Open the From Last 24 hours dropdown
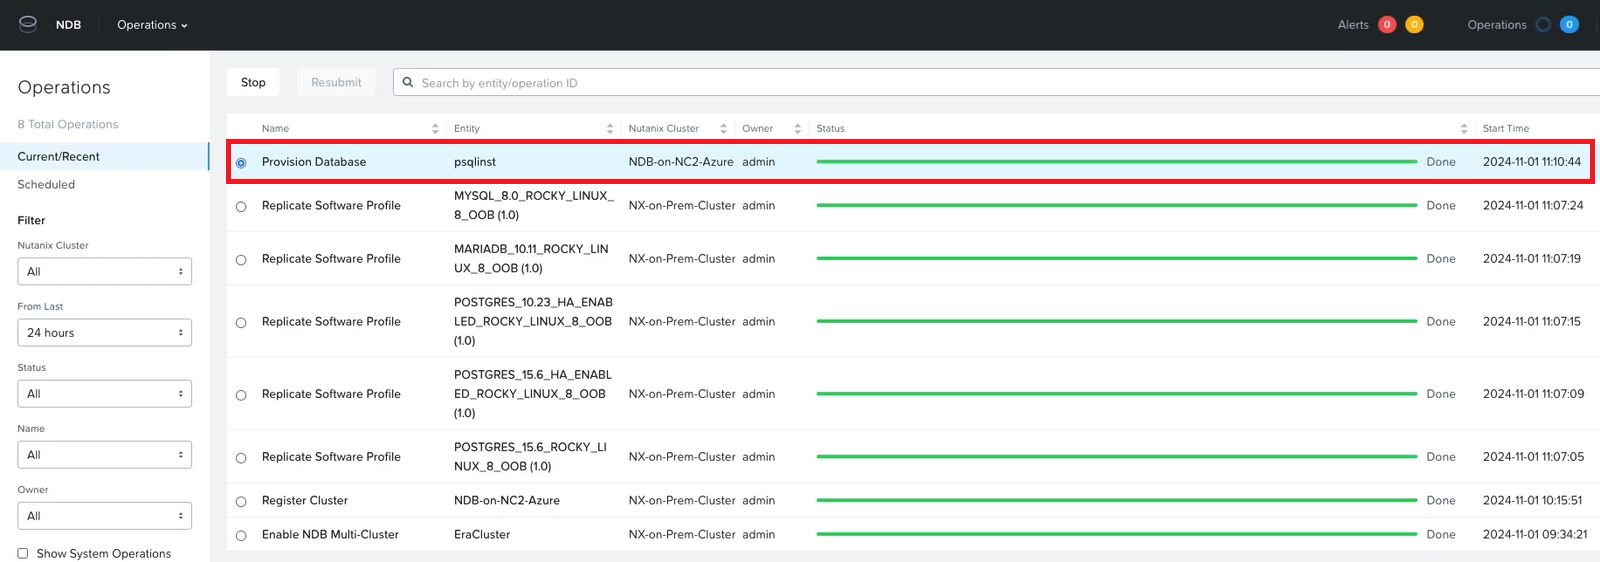The image size is (1600, 562). point(104,332)
